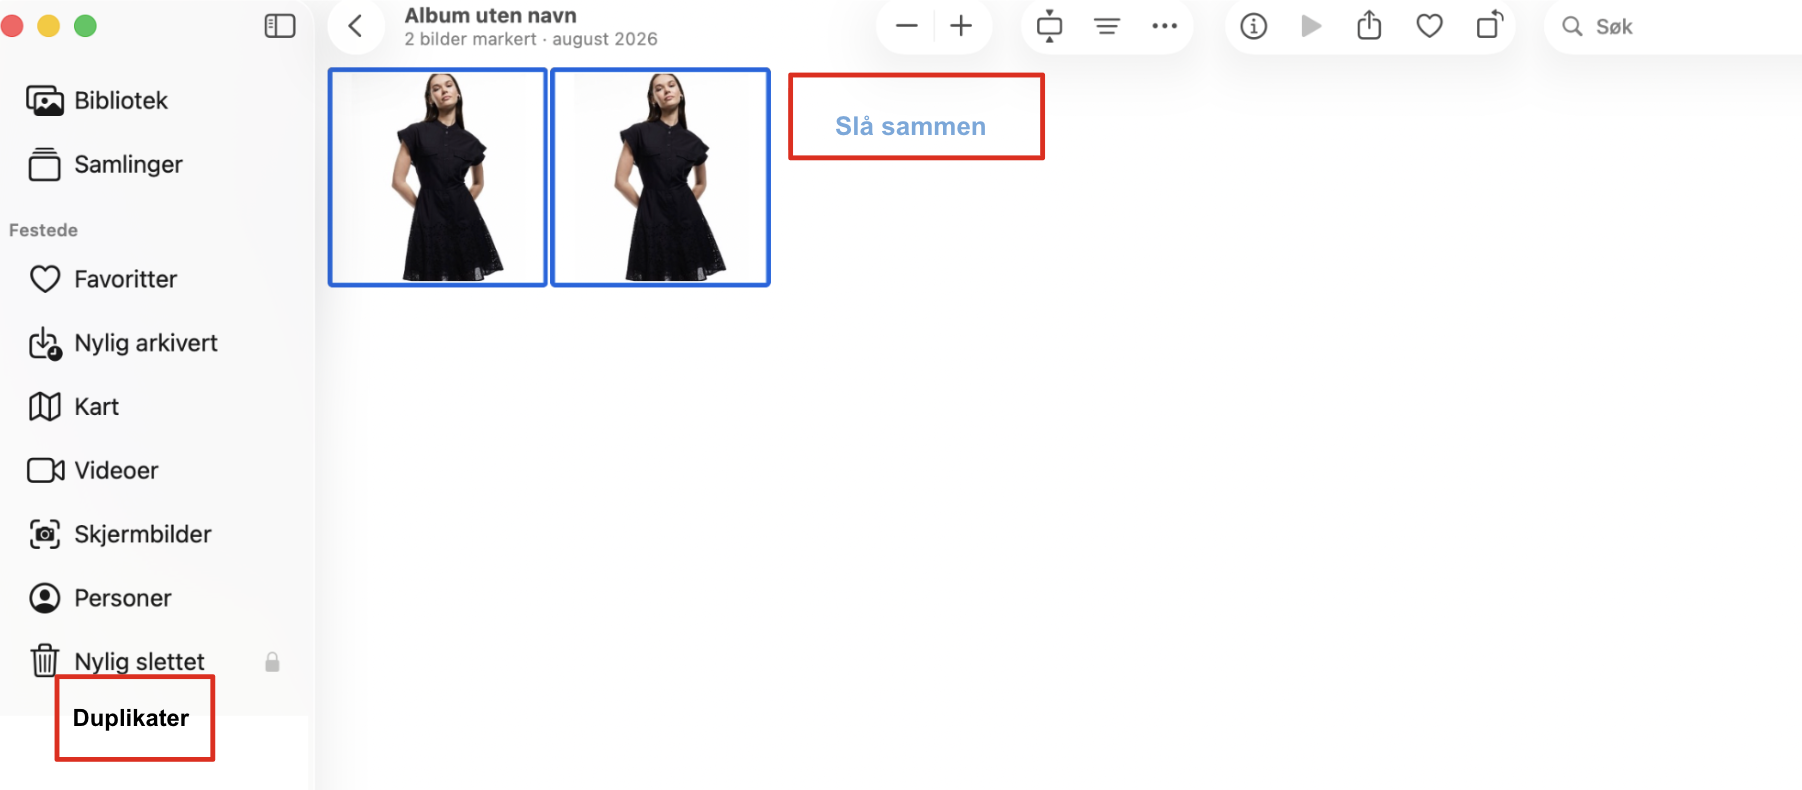Click the Nylig slettet trash icon
The image size is (1802, 790).
(x=45, y=661)
